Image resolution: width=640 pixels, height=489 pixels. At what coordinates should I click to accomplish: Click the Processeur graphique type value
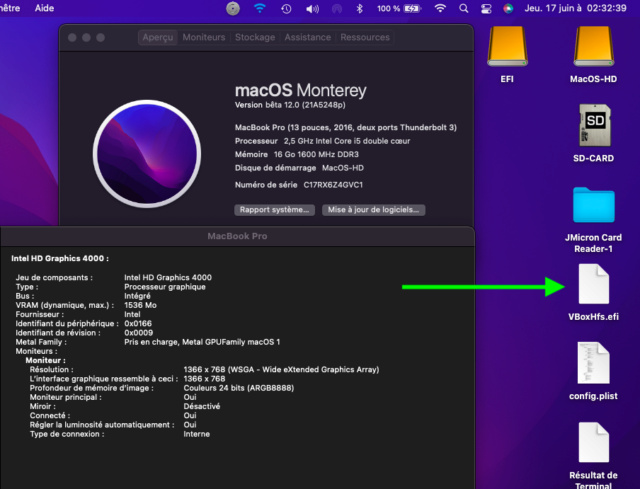pyautogui.click(x=165, y=287)
